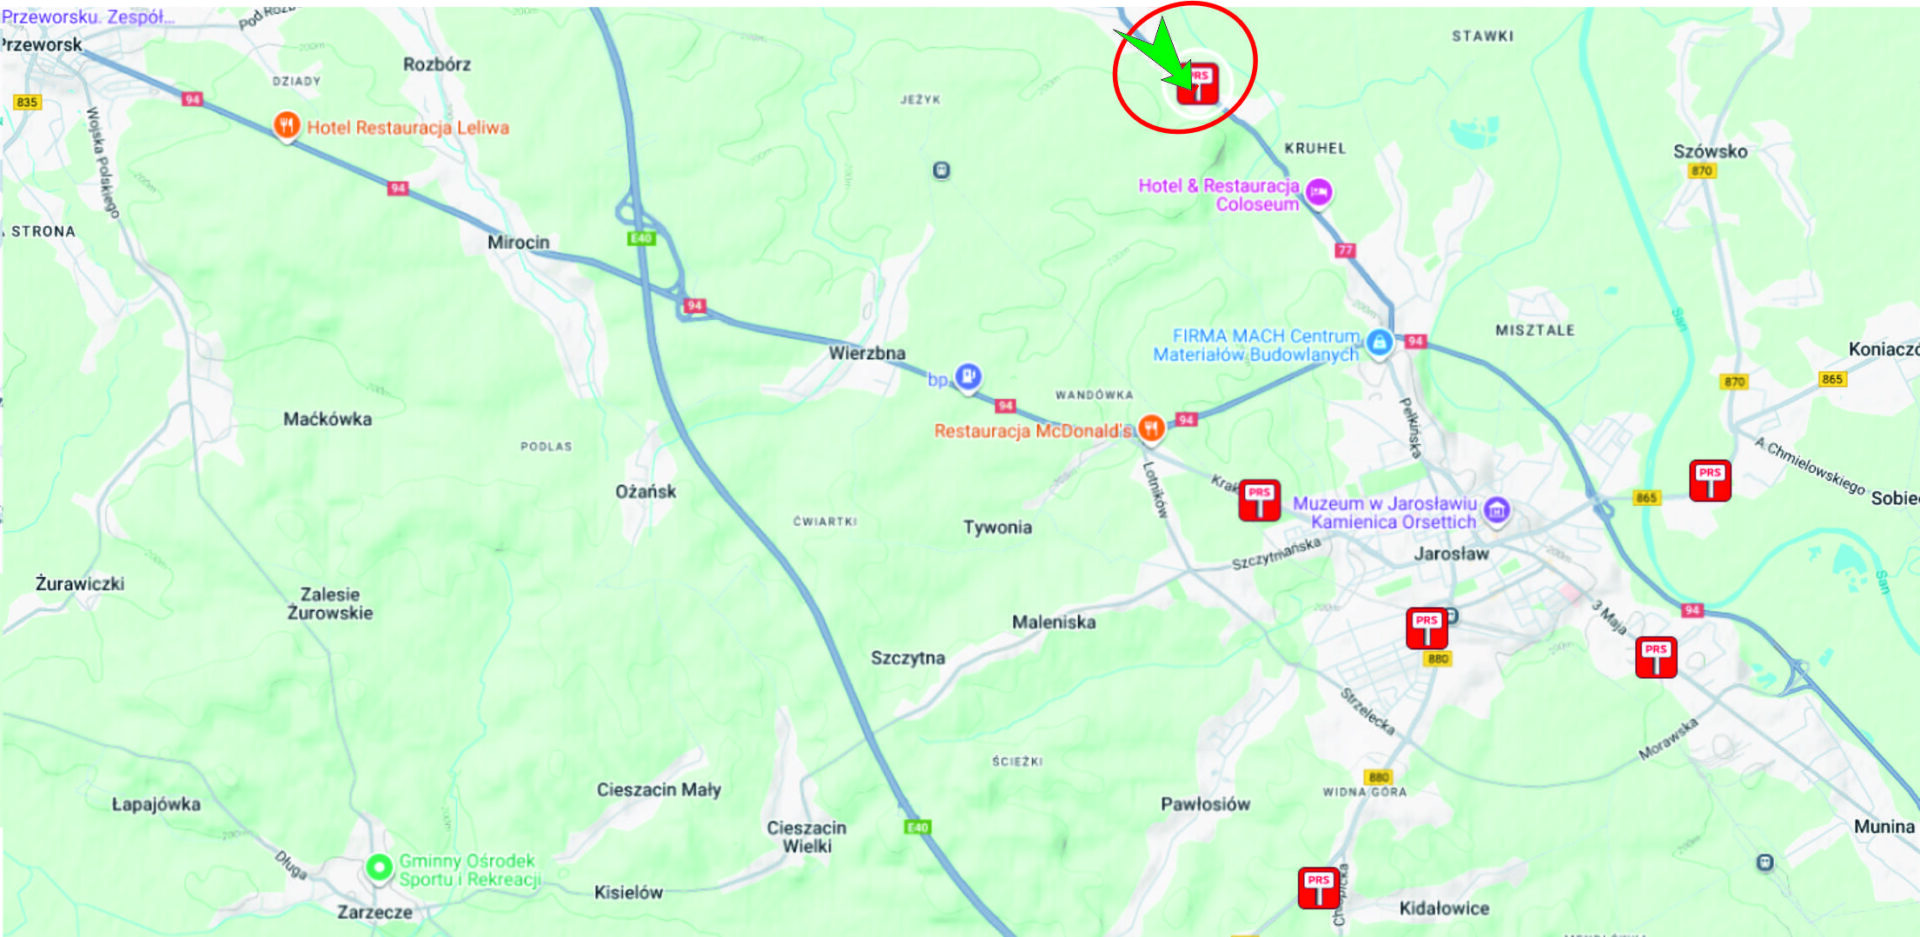Select the transit stop icon near Munina

click(1765, 862)
